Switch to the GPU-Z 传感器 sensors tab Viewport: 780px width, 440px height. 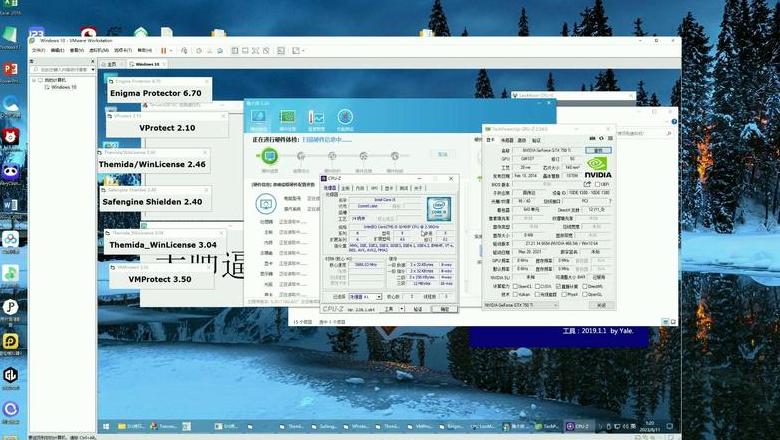pos(507,140)
